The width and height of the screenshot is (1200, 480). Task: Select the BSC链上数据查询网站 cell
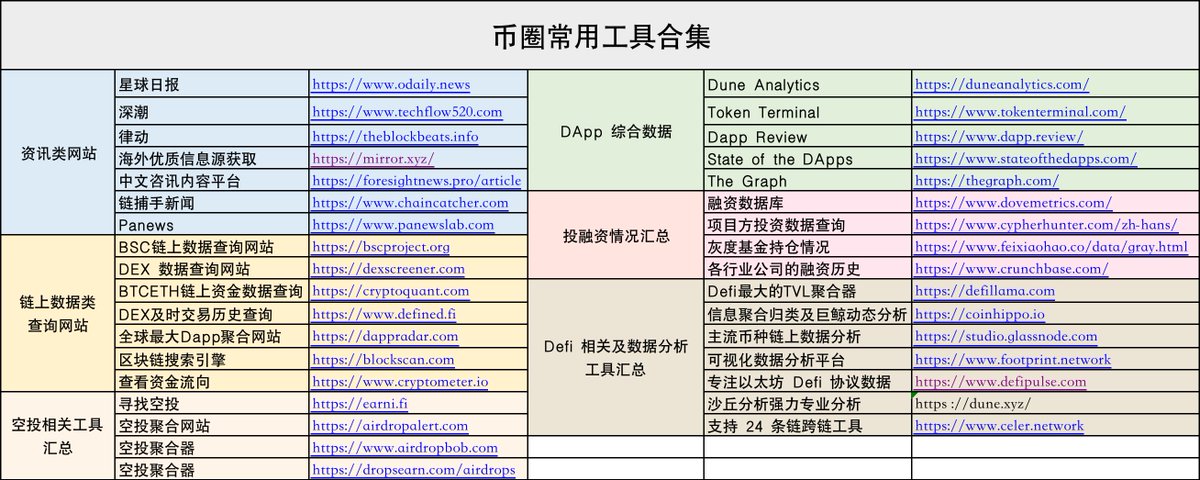(x=213, y=247)
